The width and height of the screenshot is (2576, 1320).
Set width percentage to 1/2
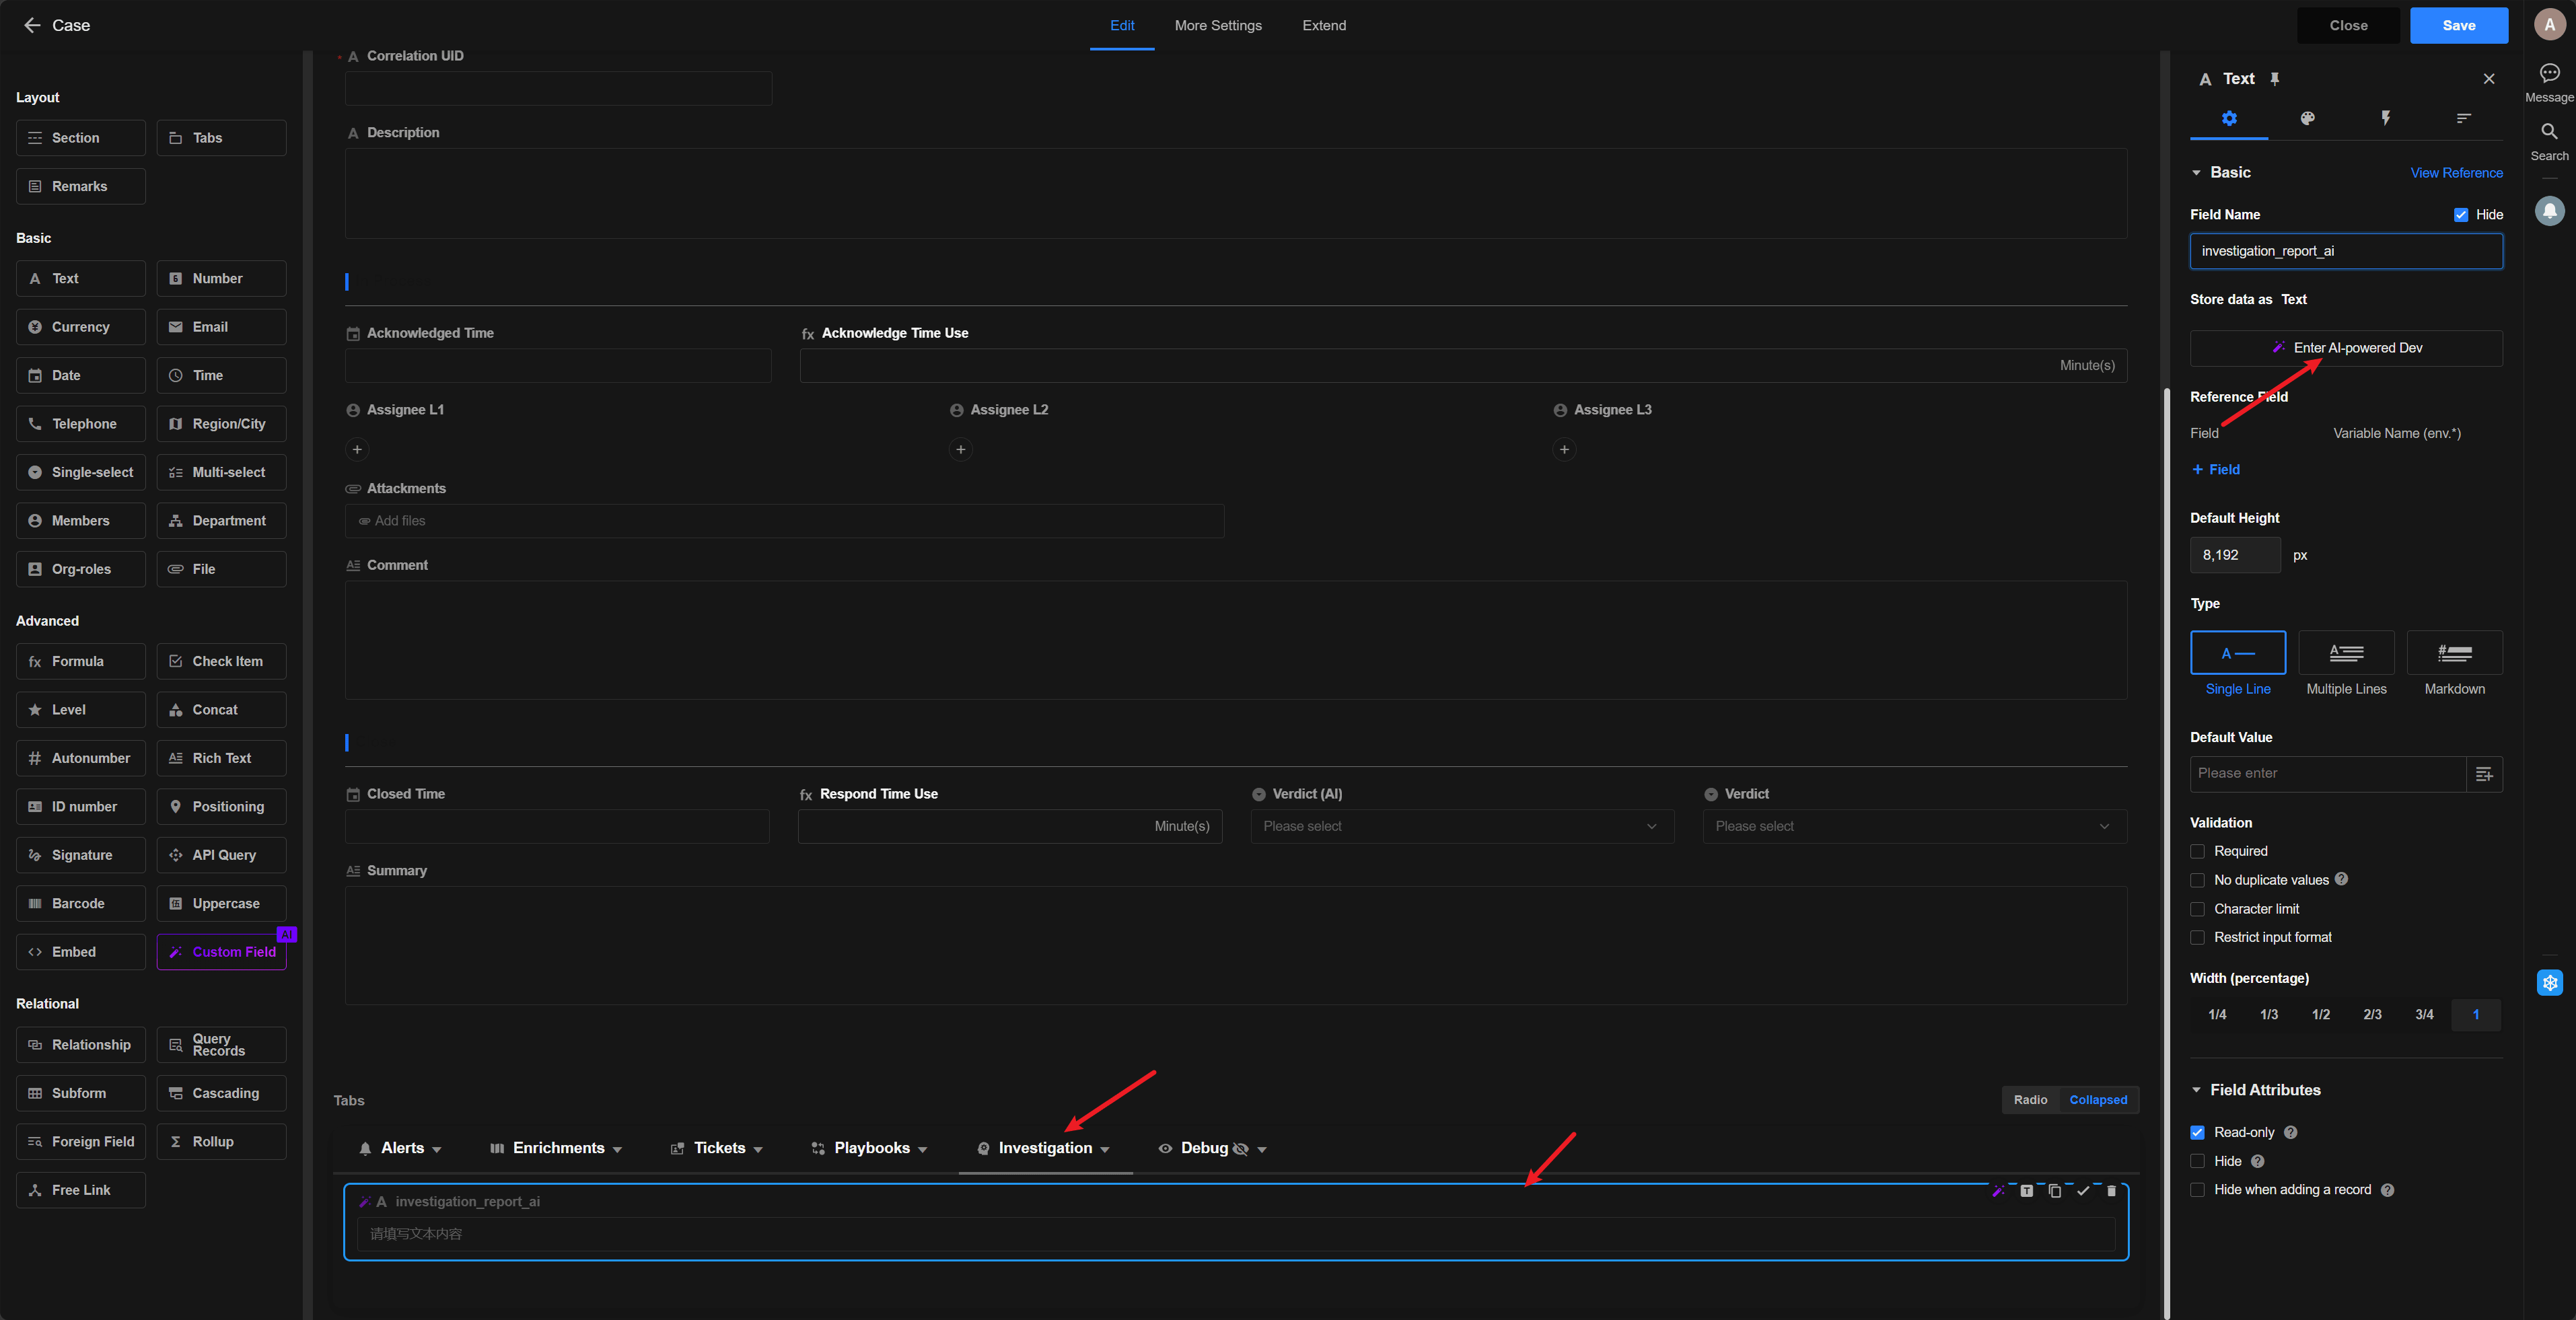(2321, 1014)
